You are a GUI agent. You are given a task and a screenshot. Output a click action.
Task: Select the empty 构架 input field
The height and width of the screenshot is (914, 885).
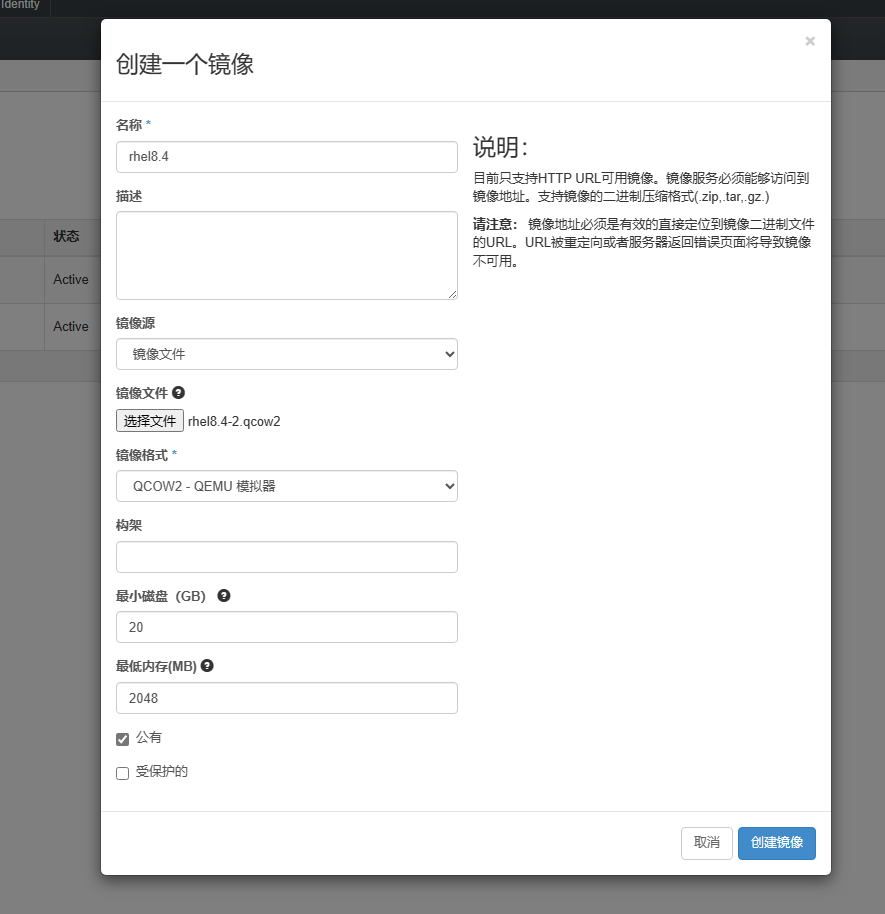pyautogui.click(x=286, y=557)
